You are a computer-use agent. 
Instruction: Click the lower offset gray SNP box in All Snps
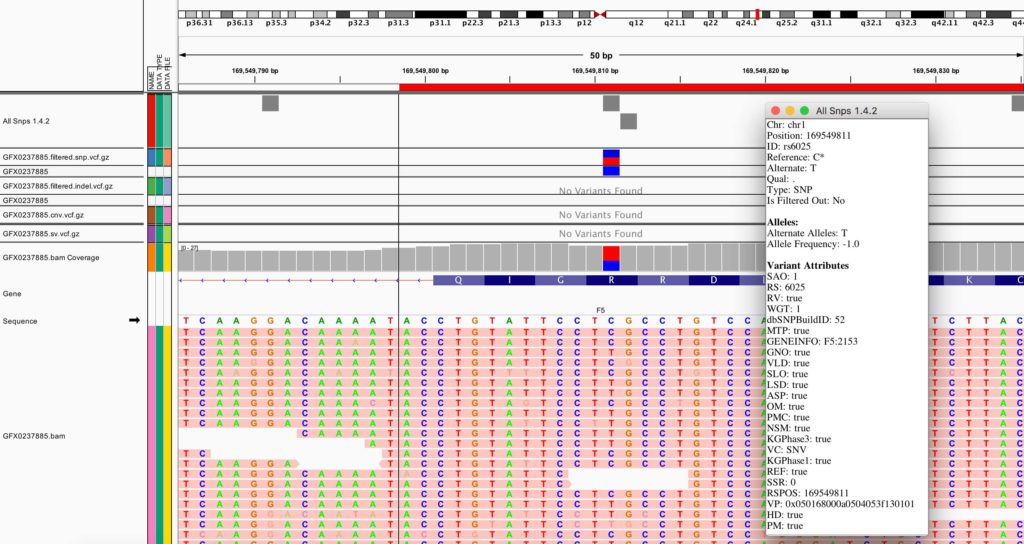coord(628,121)
